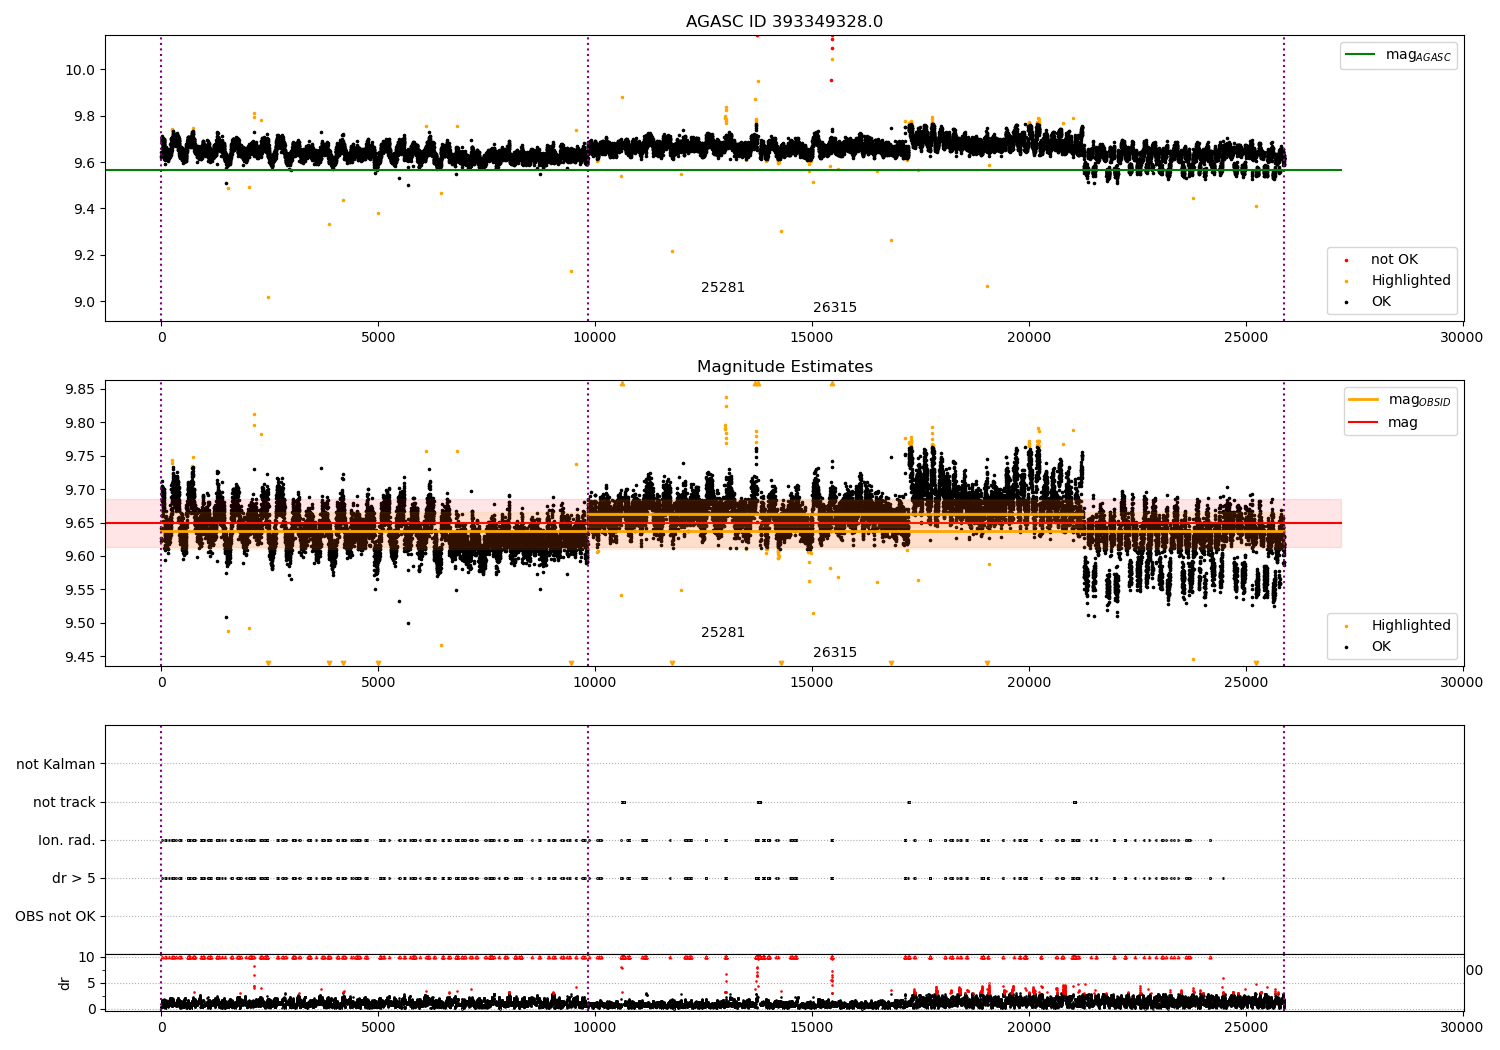Click the 'dr > 5' row label
The width and height of the screenshot is (1500, 1050).
[x=74, y=878]
